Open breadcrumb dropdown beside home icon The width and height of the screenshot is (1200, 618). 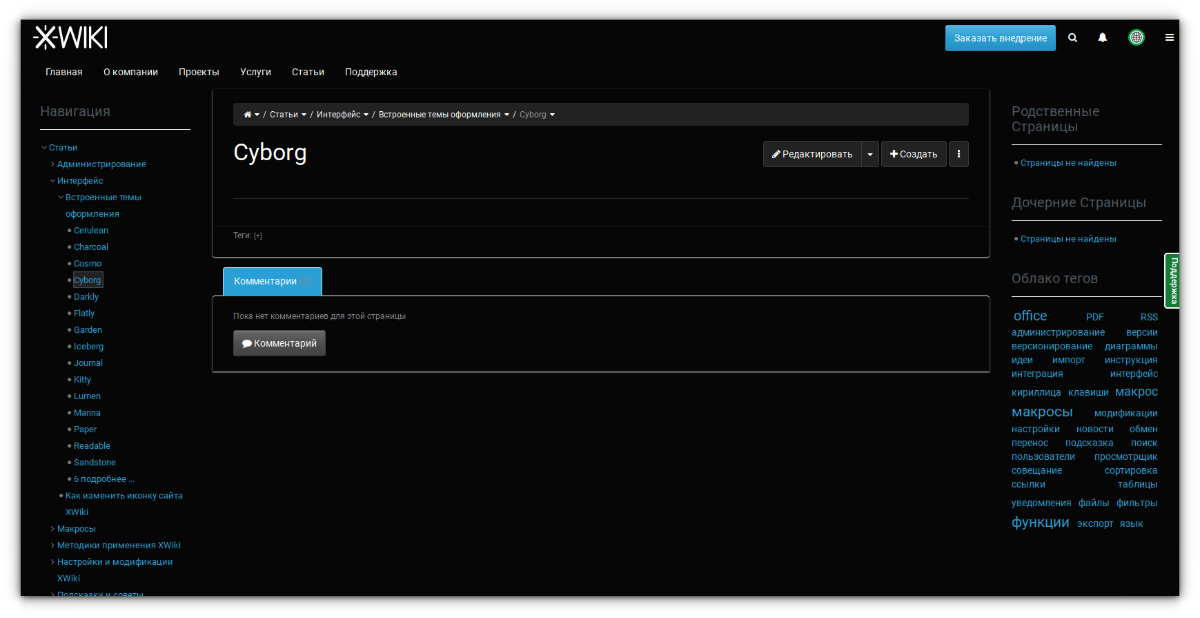tap(257, 115)
